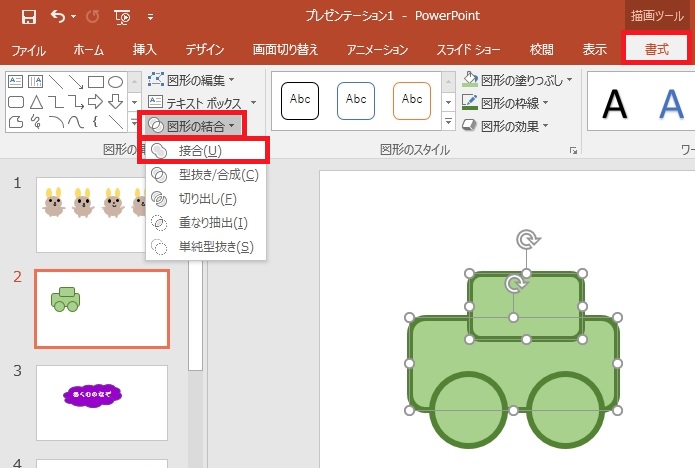Select the elbow connector shape

pyautogui.click(x=56, y=102)
